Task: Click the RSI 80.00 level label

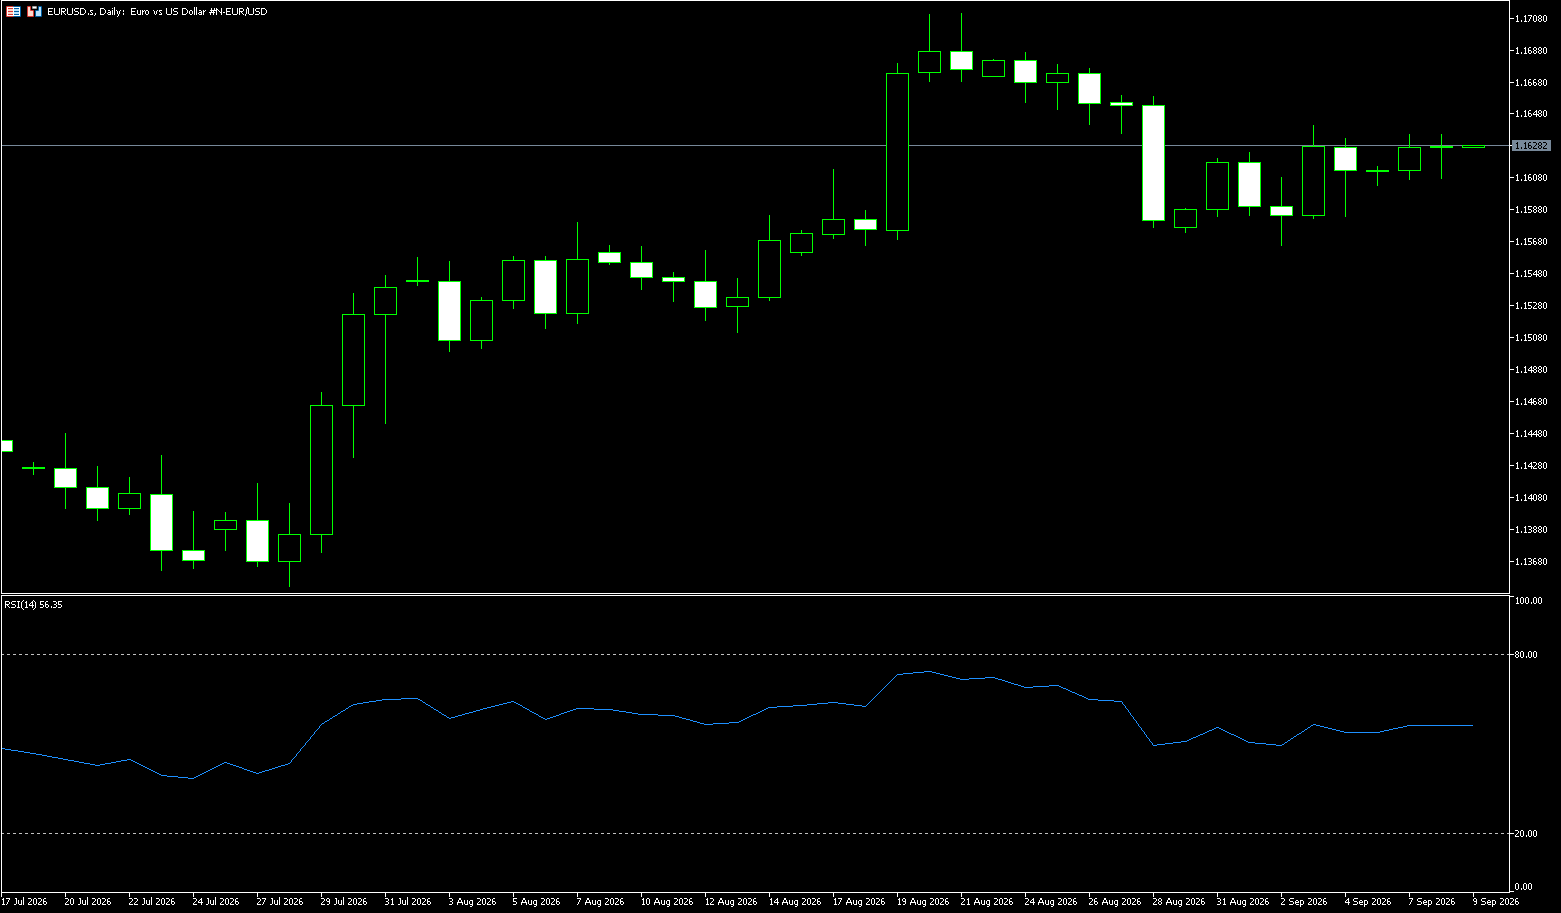Action: point(1526,655)
